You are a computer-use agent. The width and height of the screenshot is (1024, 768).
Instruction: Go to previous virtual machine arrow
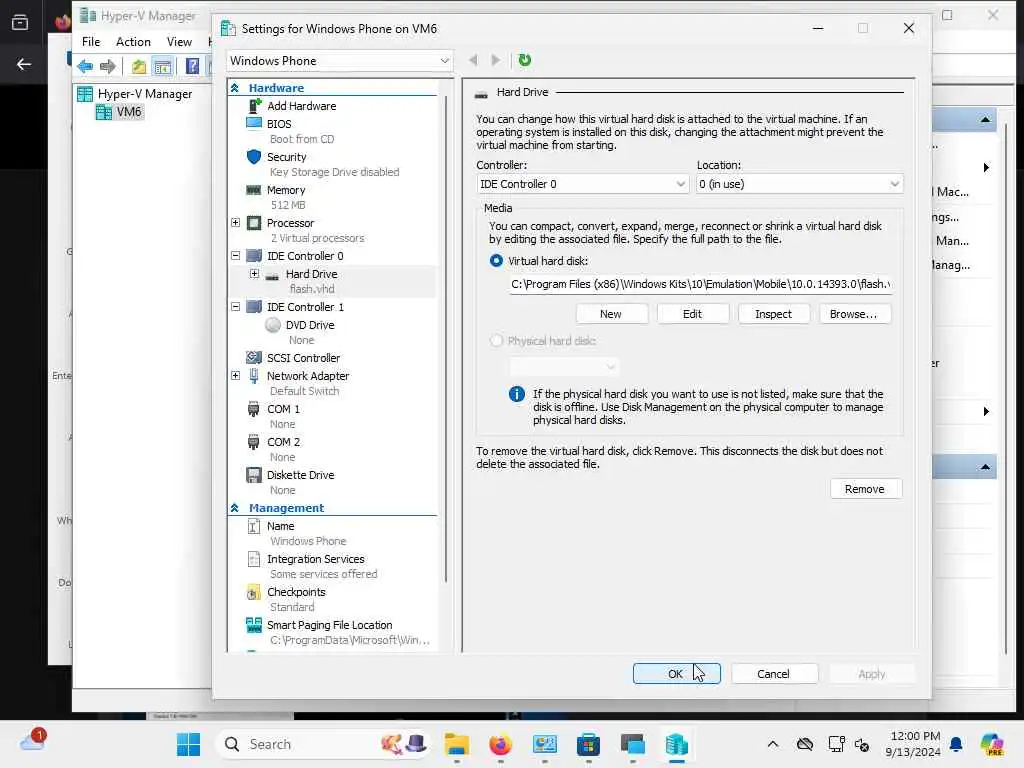click(473, 60)
